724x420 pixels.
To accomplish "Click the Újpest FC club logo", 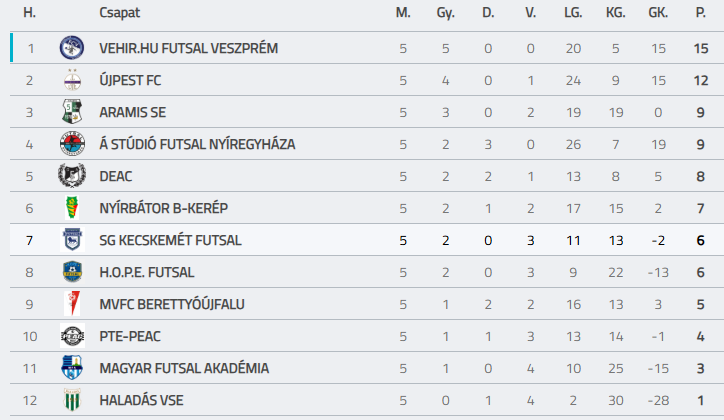I will pos(72,80).
